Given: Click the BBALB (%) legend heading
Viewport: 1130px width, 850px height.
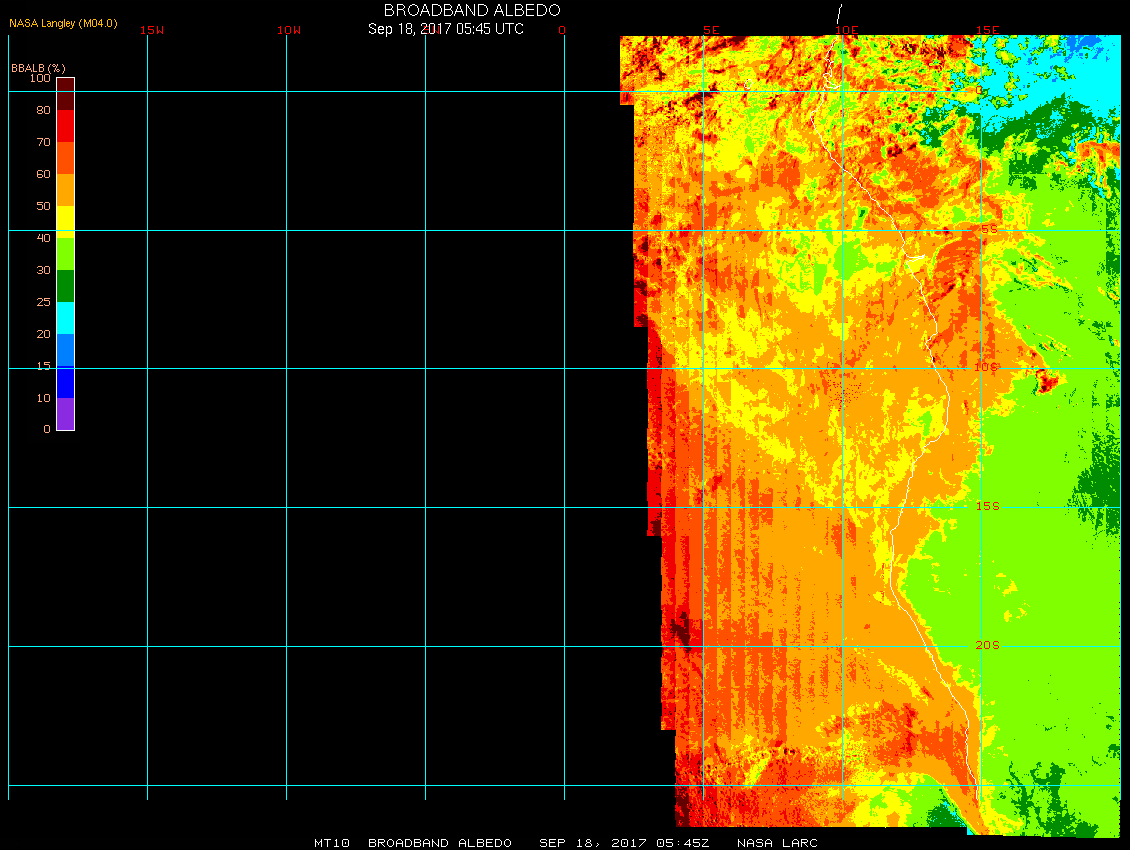Looking at the screenshot, I should (x=38, y=67).
